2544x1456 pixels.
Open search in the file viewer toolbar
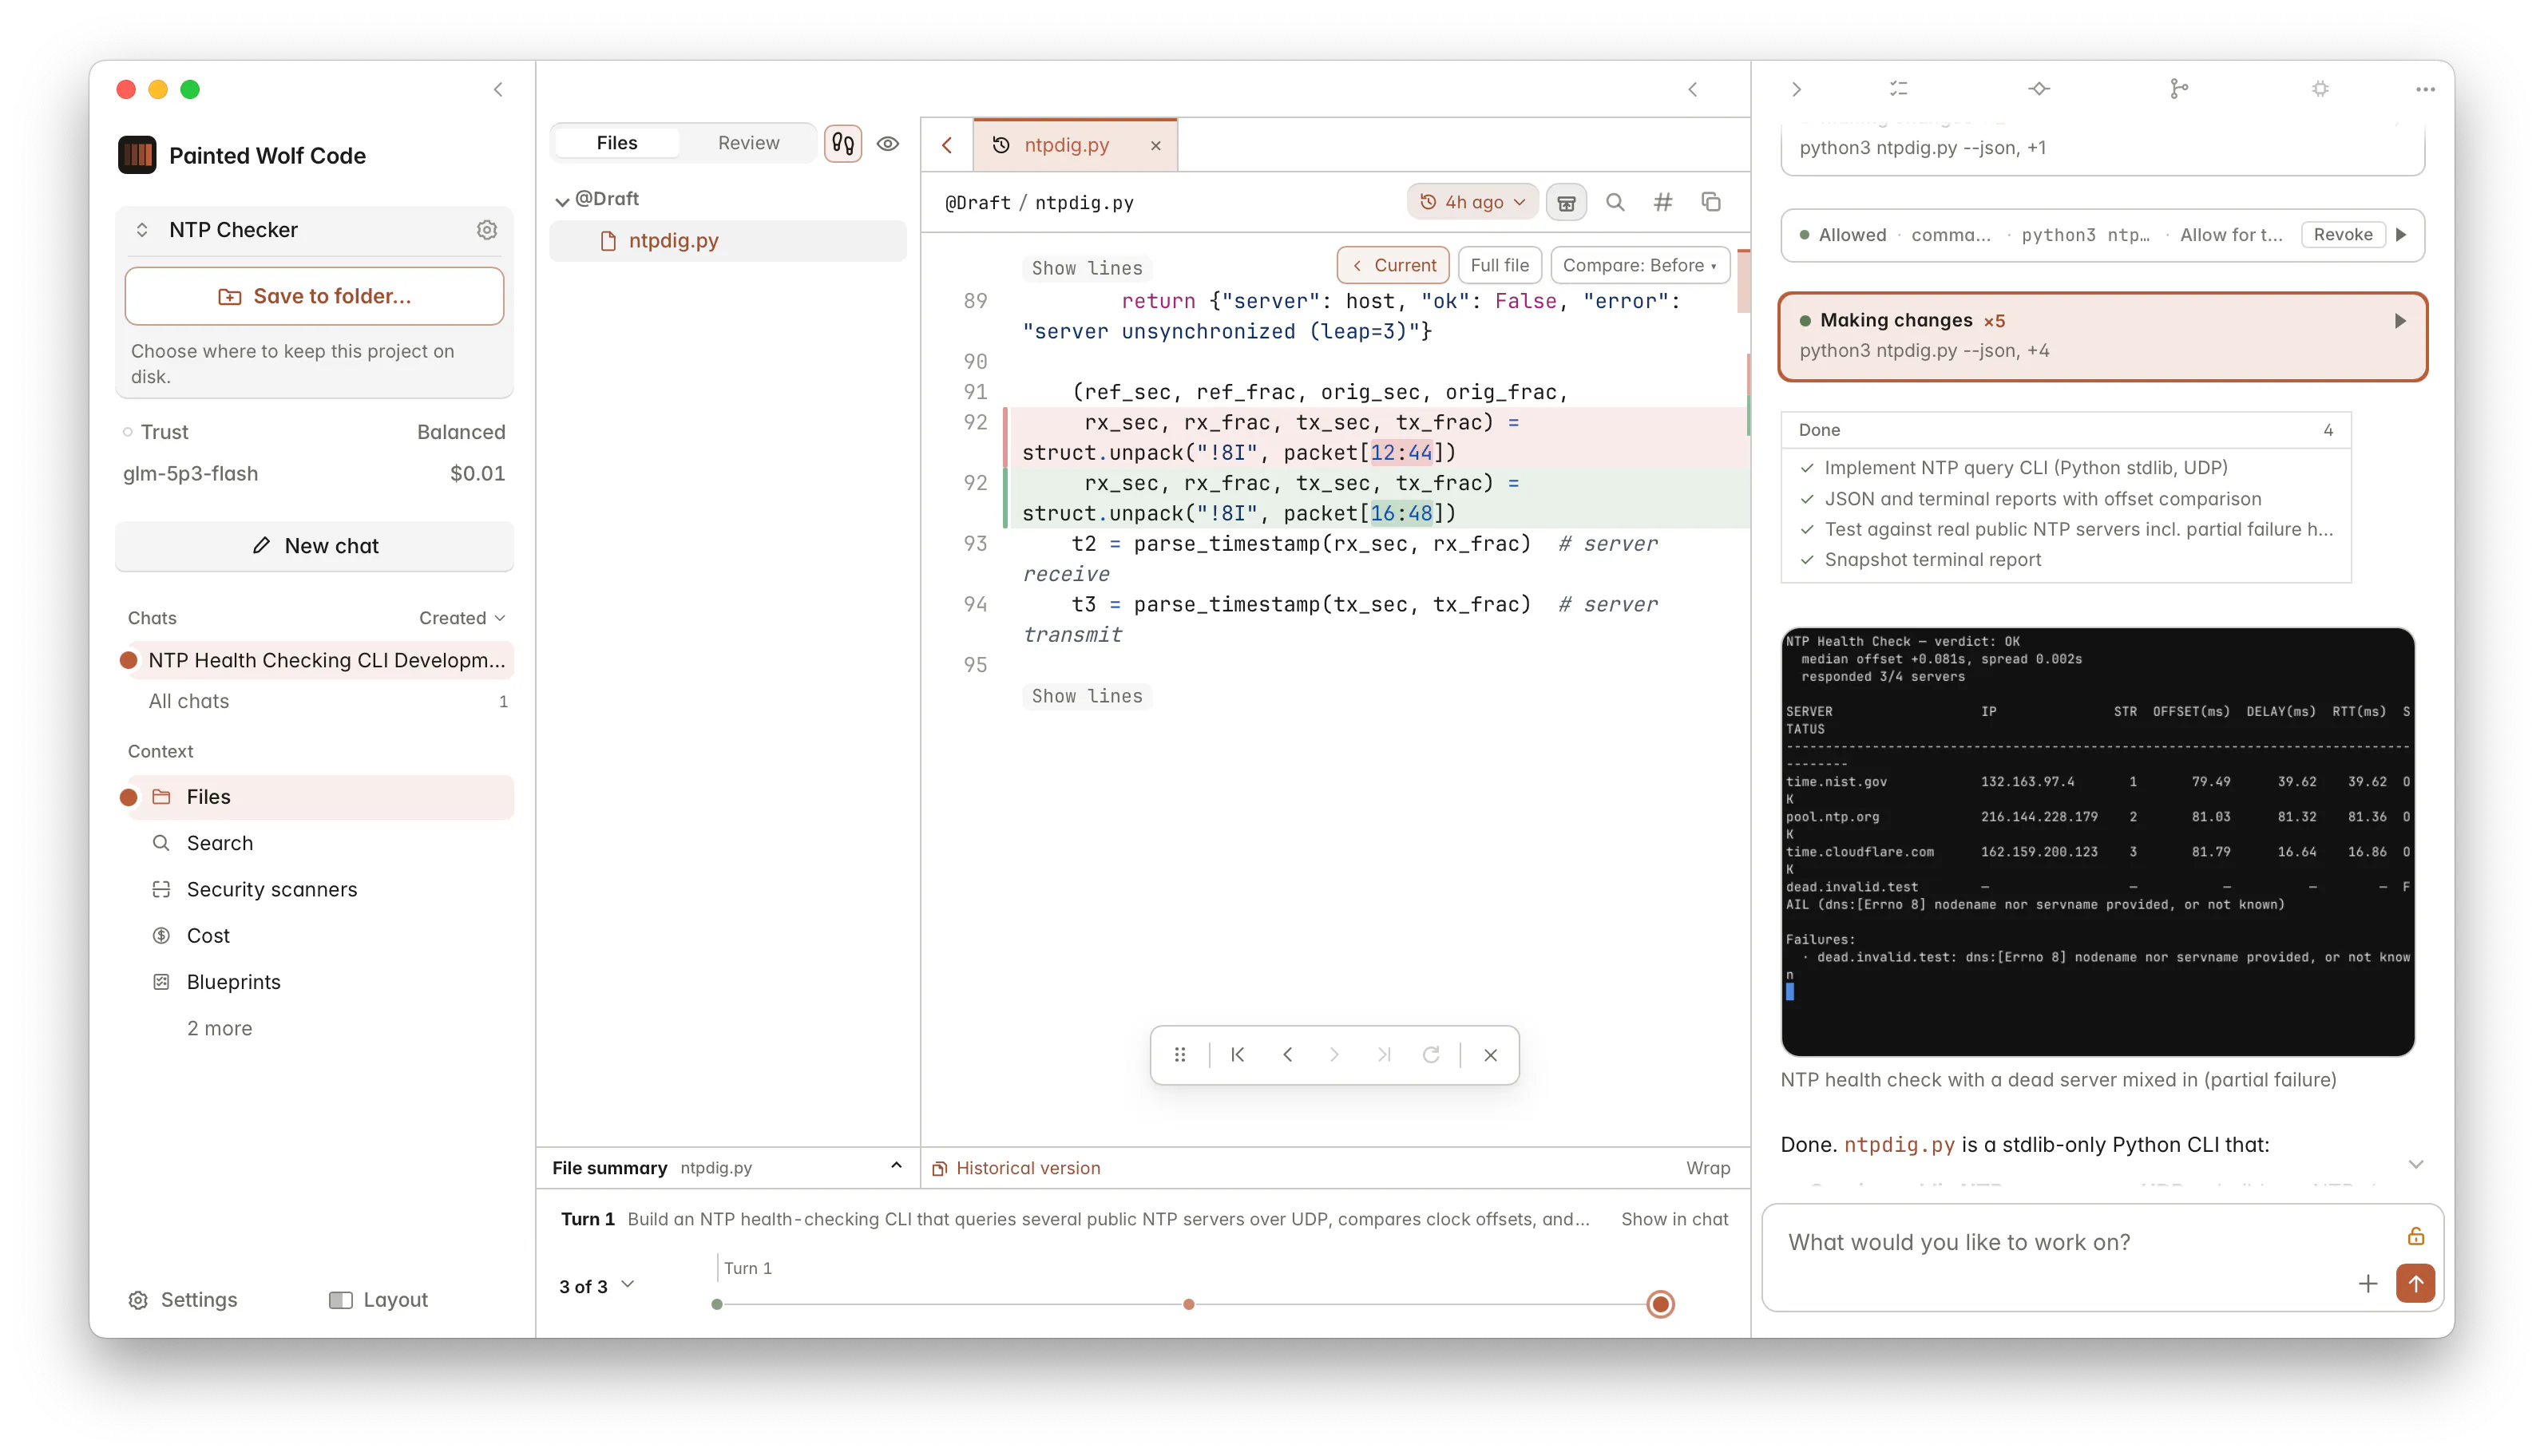(1615, 203)
